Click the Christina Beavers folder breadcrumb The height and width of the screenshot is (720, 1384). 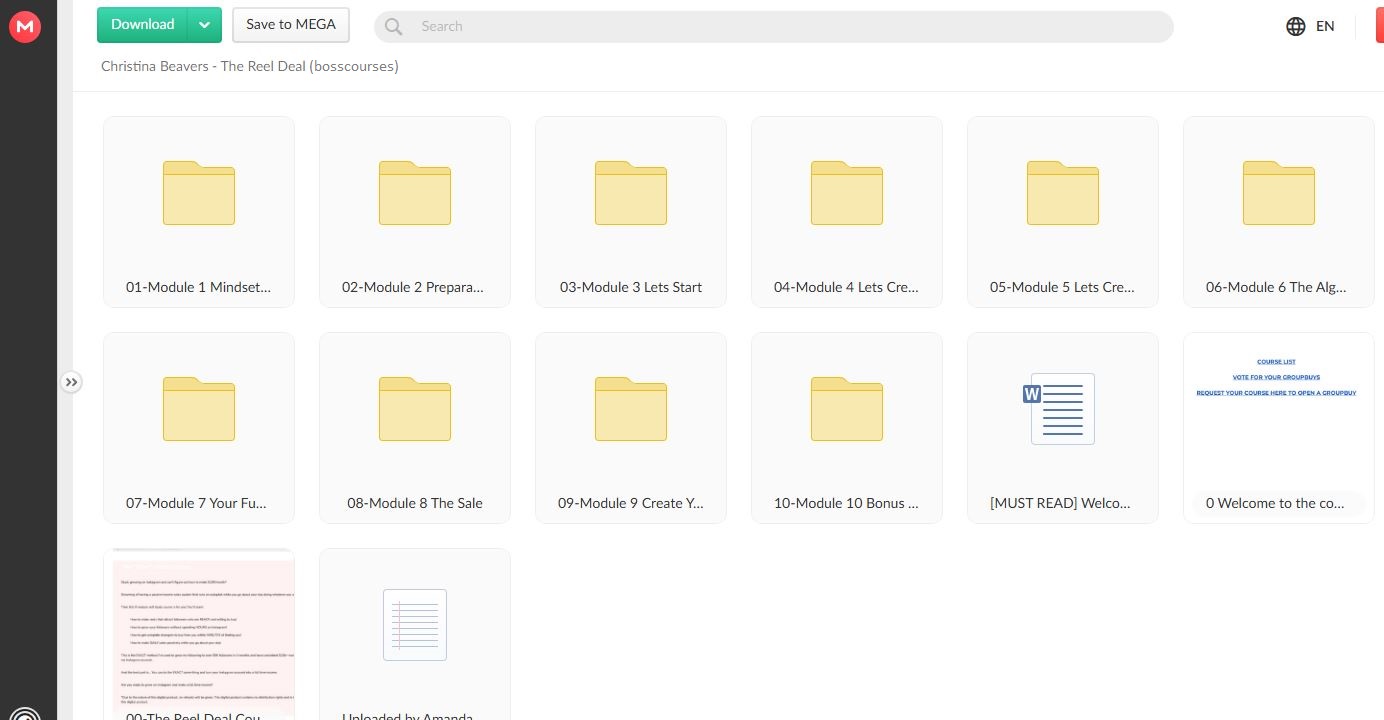click(x=250, y=67)
